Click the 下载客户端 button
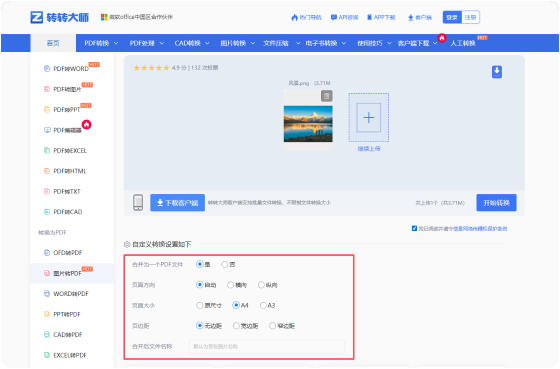The width and height of the screenshot is (560, 369). point(178,203)
